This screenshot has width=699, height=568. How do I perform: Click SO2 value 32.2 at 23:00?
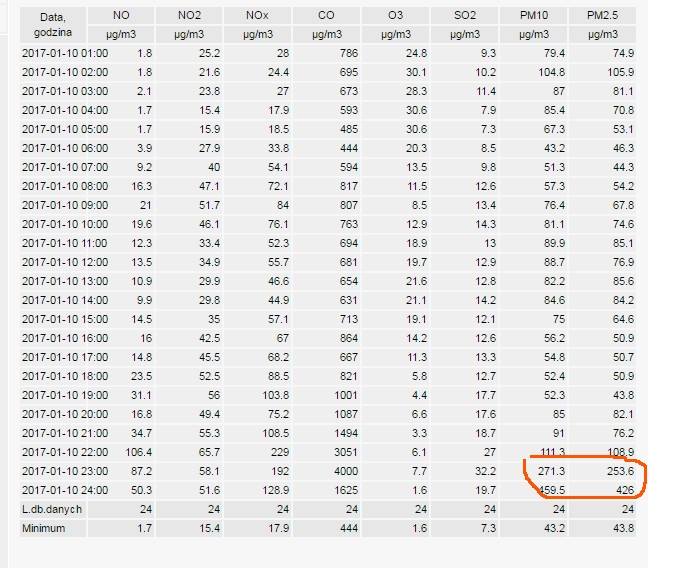(x=485, y=471)
